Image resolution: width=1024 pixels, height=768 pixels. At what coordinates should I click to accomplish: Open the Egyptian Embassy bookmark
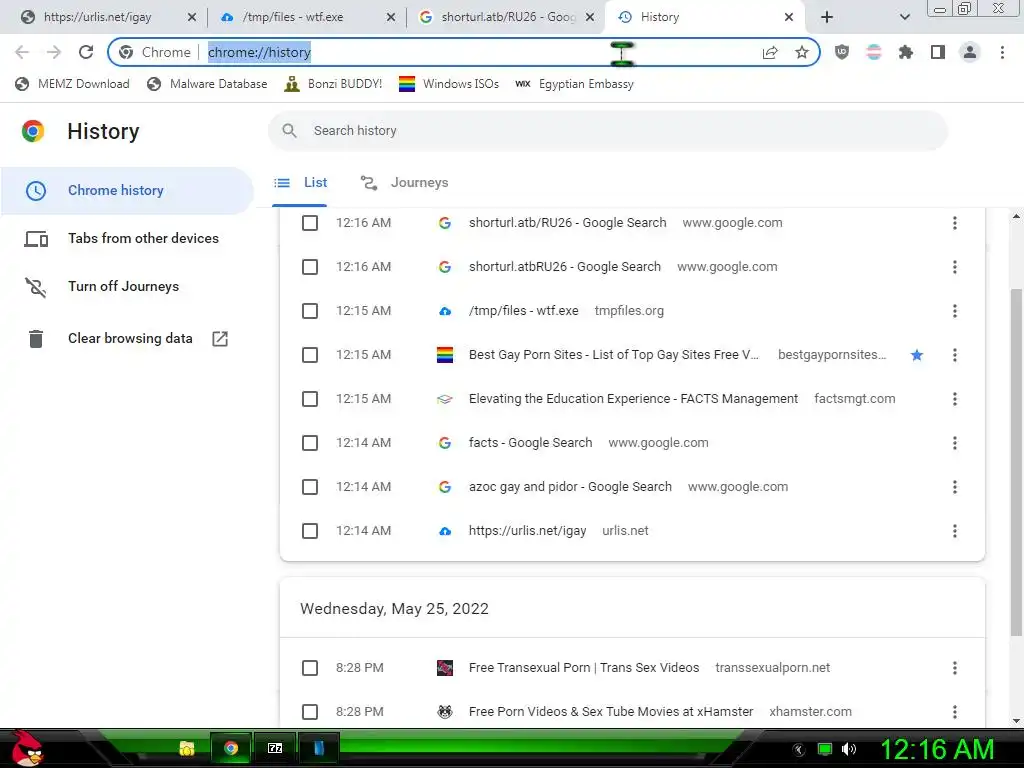[x=574, y=84]
